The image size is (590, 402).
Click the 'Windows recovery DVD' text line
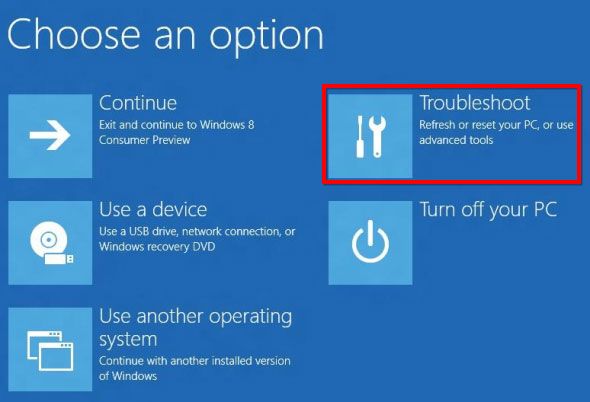157,247
